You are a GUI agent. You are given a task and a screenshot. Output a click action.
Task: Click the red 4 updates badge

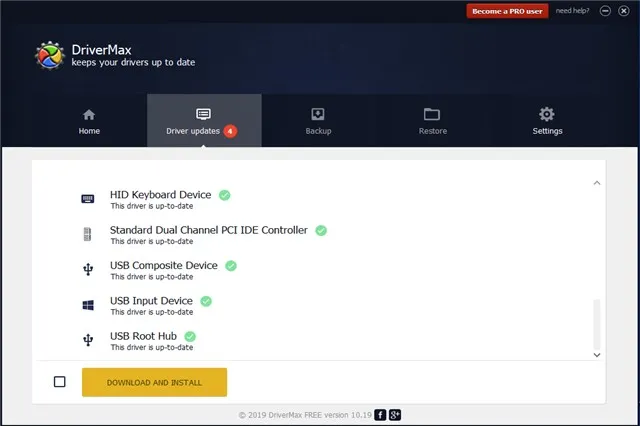230,131
